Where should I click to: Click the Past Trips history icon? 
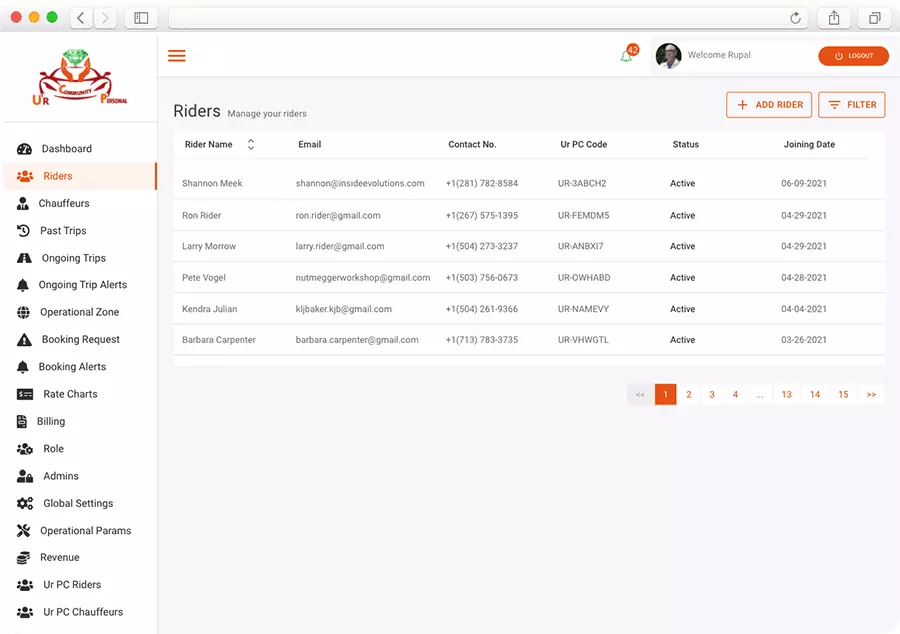click(23, 231)
